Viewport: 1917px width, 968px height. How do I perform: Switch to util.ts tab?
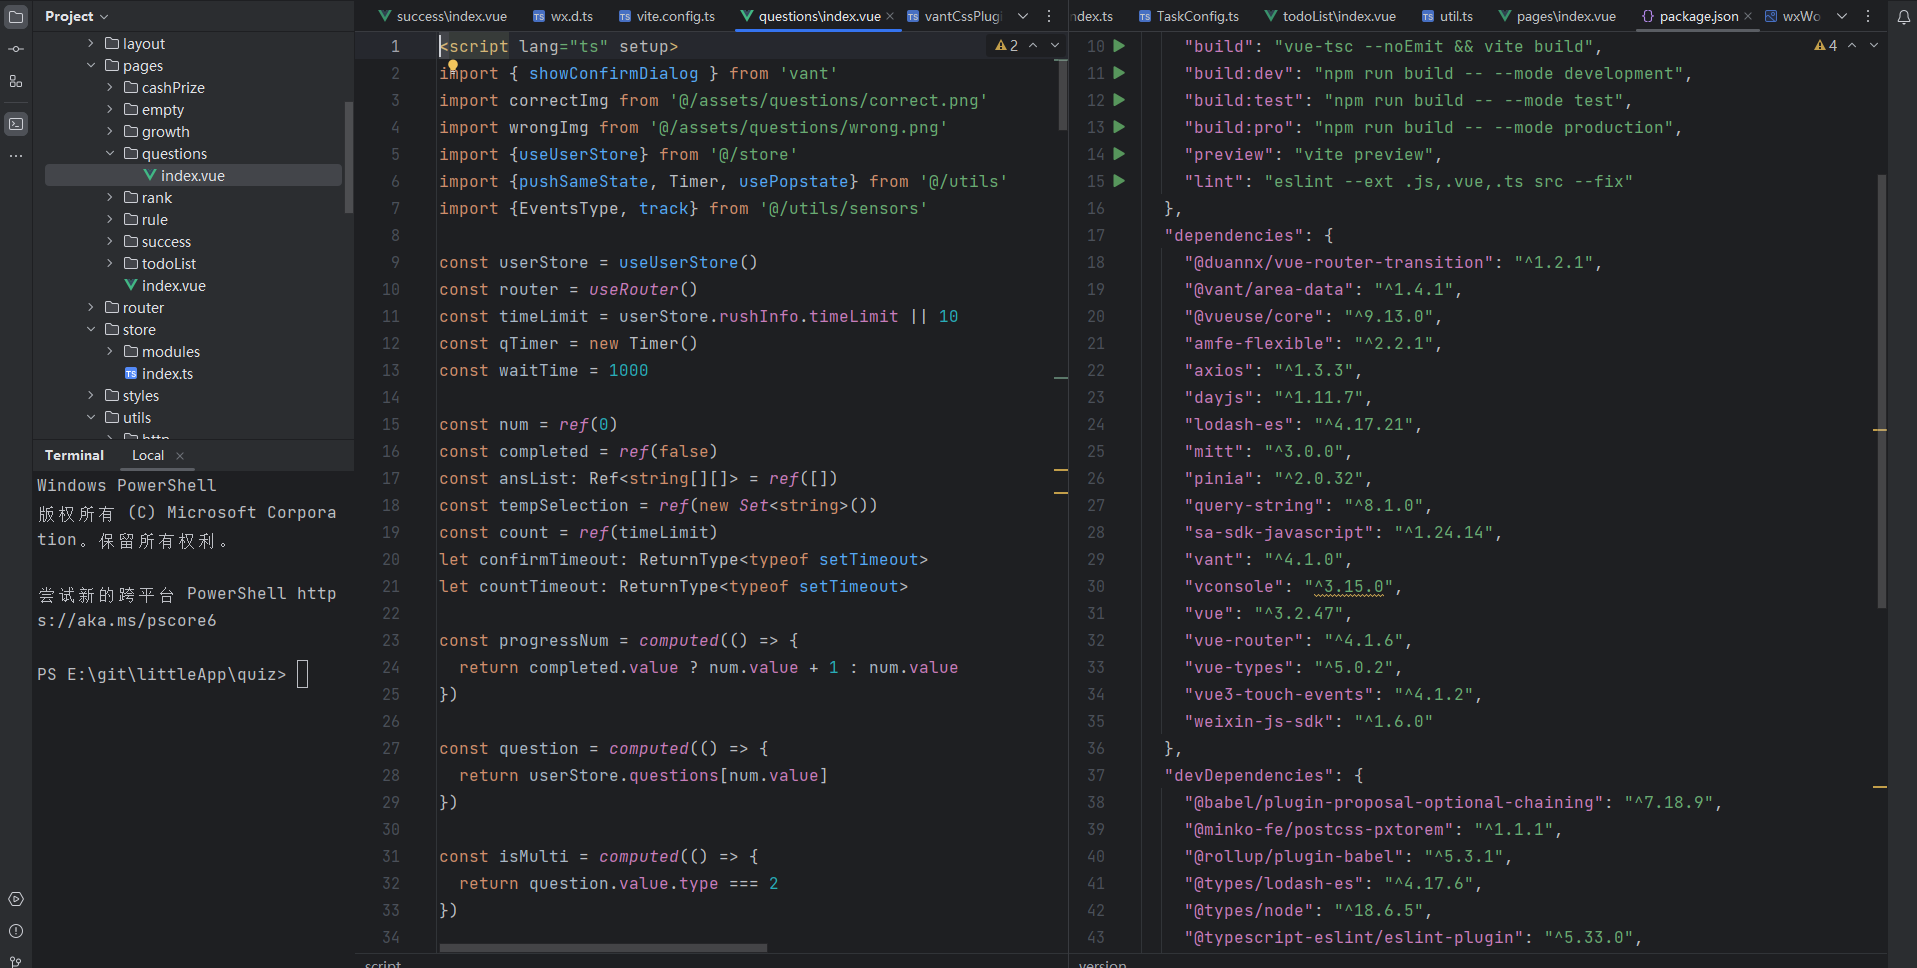coord(1447,16)
